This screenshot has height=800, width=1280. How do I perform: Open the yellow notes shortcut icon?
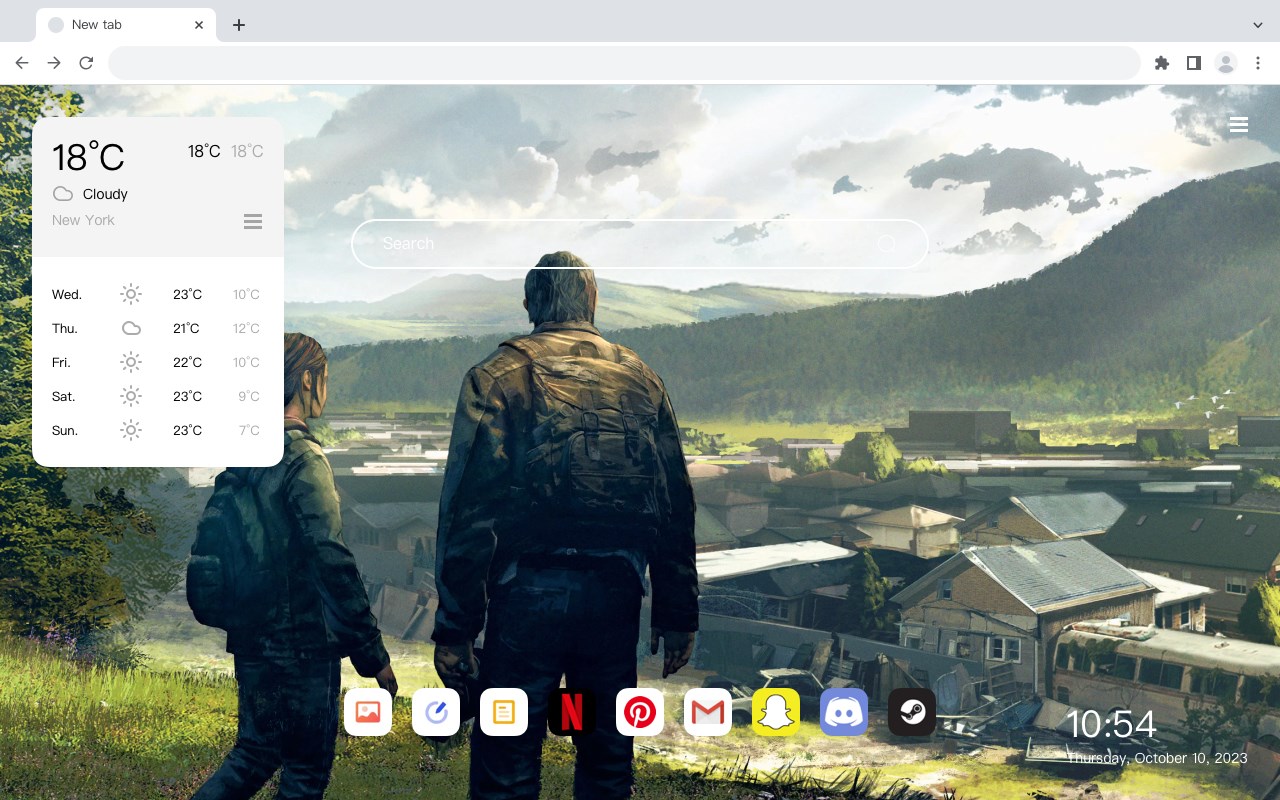pyautogui.click(x=504, y=712)
